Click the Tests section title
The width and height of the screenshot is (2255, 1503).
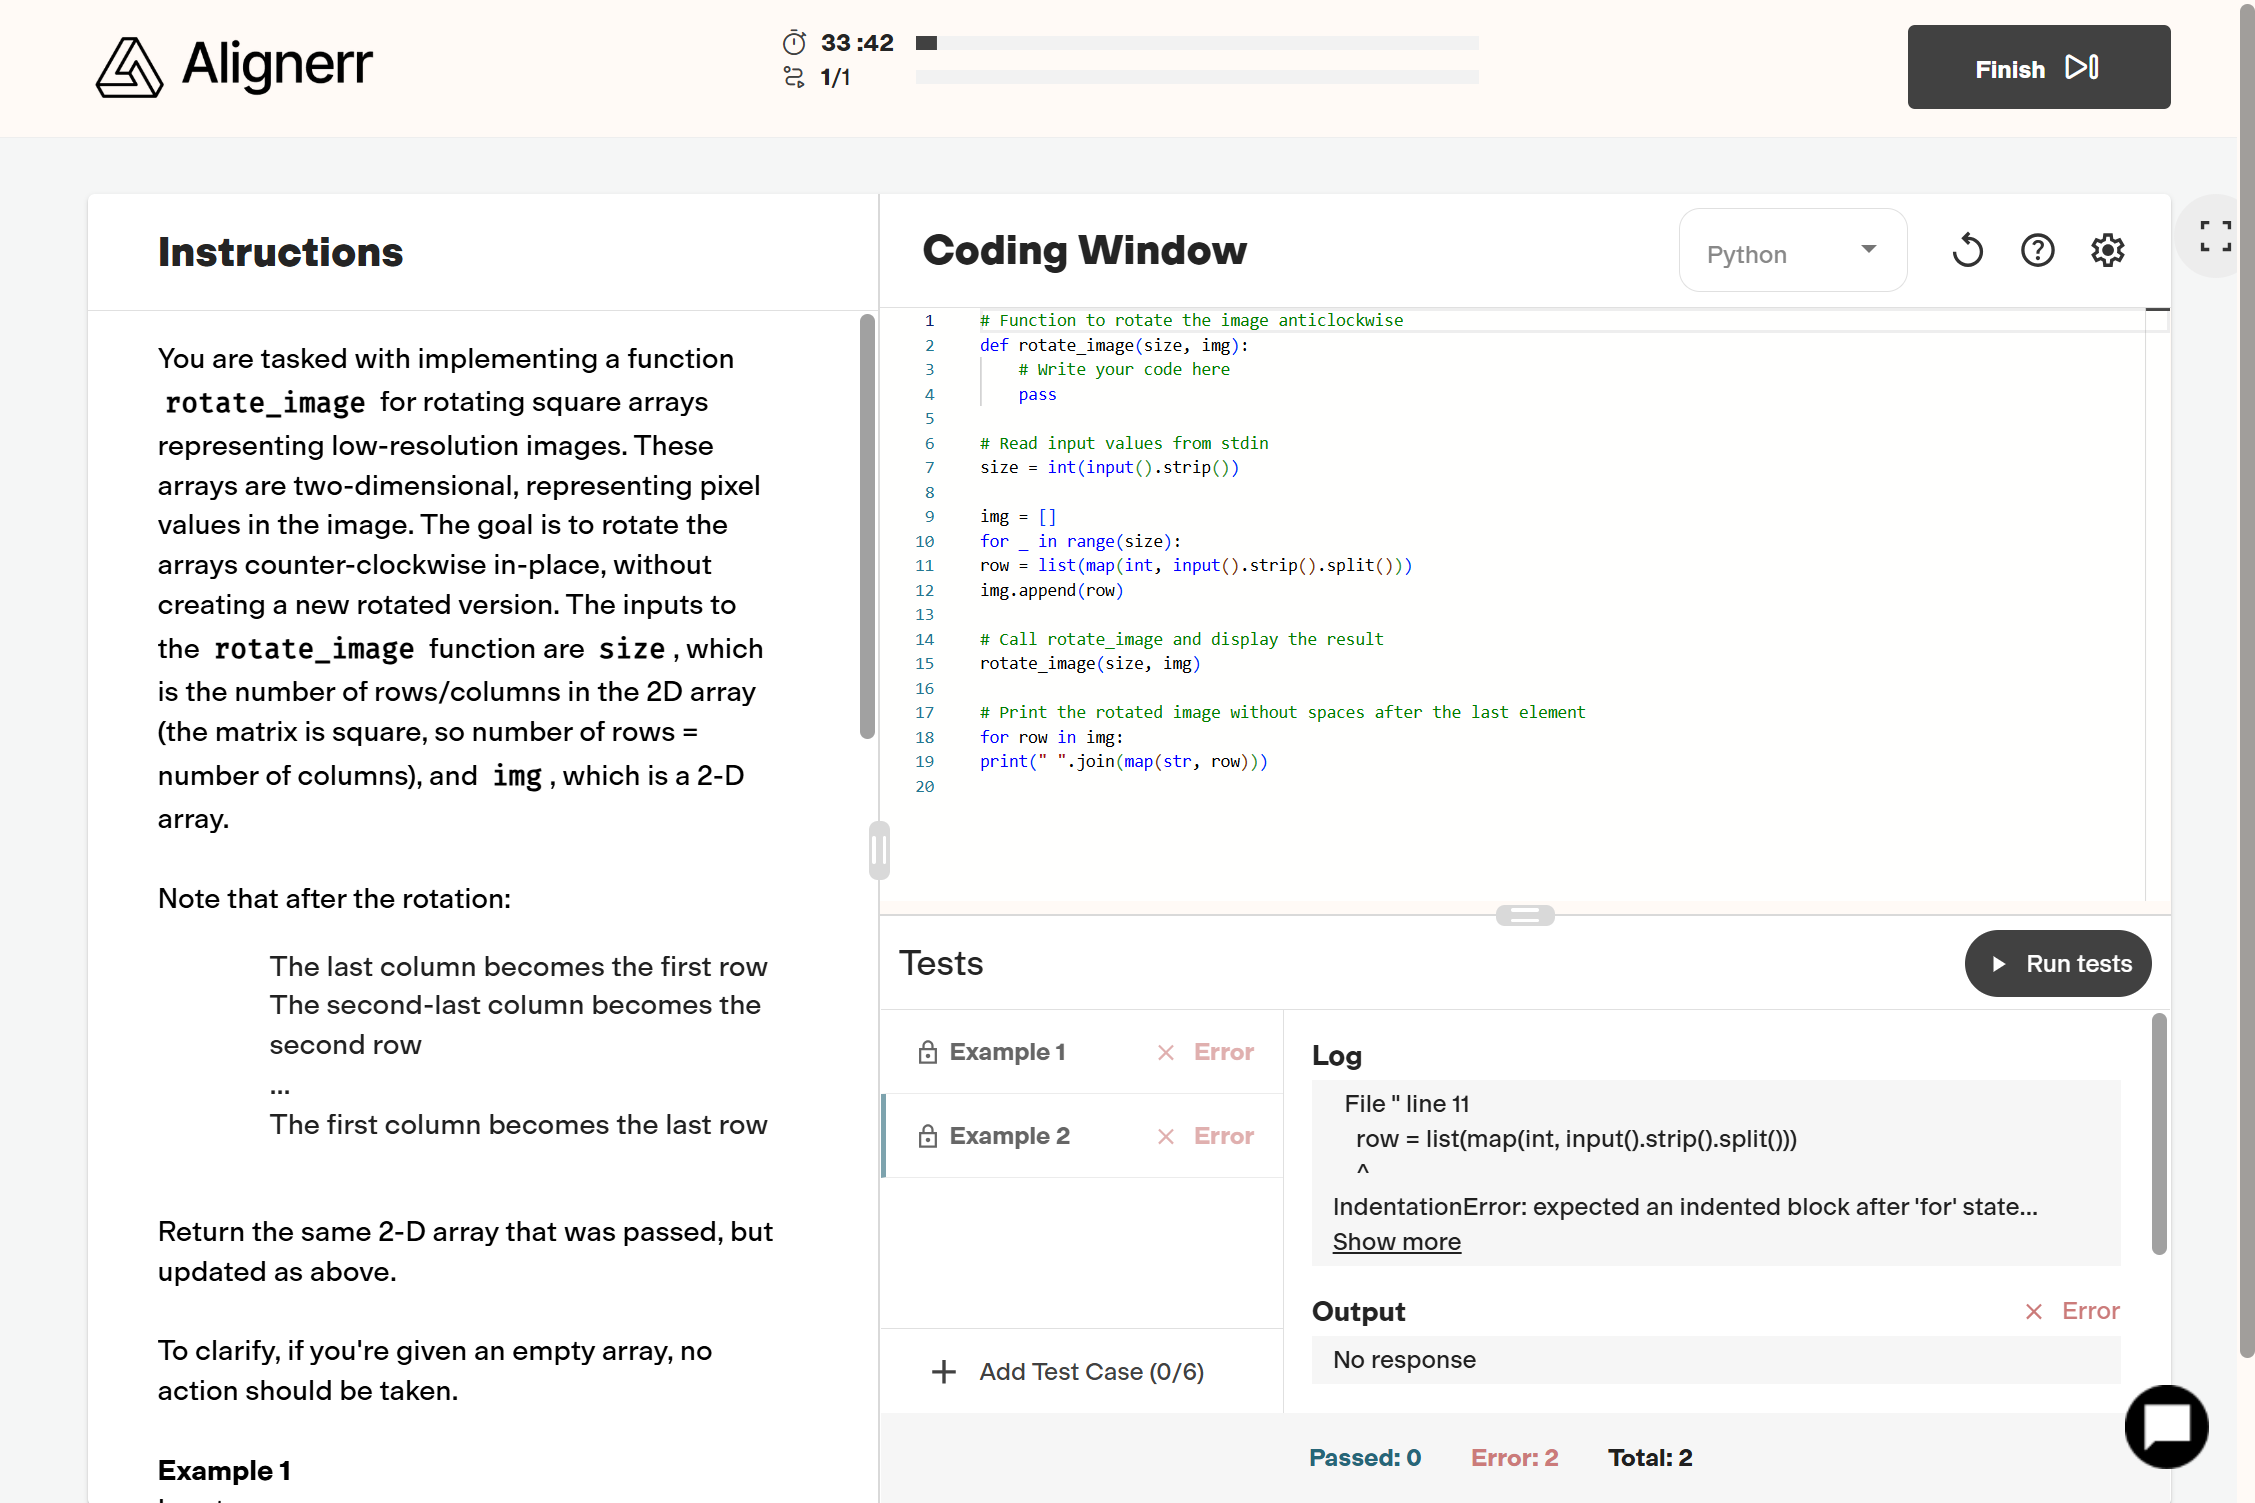click(940, 963)
